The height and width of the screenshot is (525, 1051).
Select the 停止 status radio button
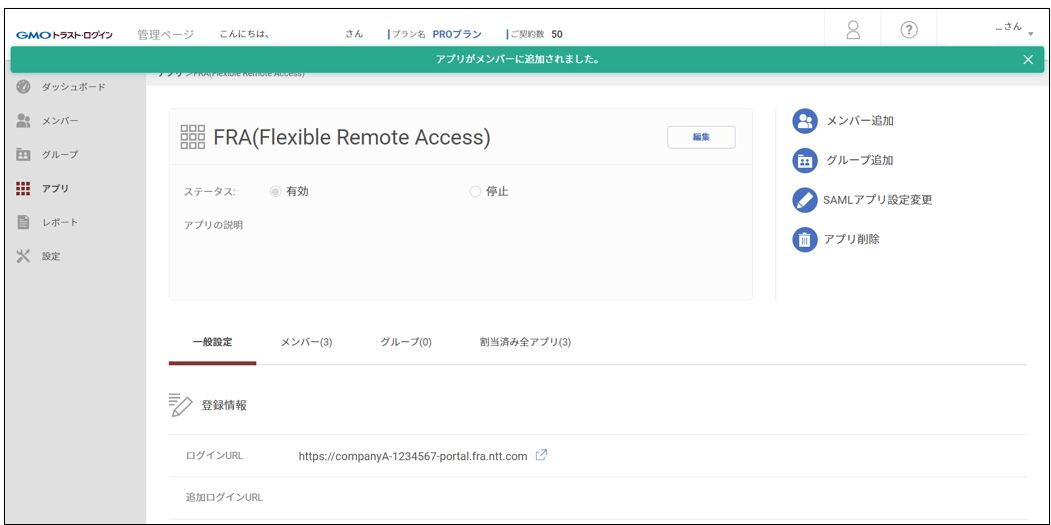[x=475, y=192]
